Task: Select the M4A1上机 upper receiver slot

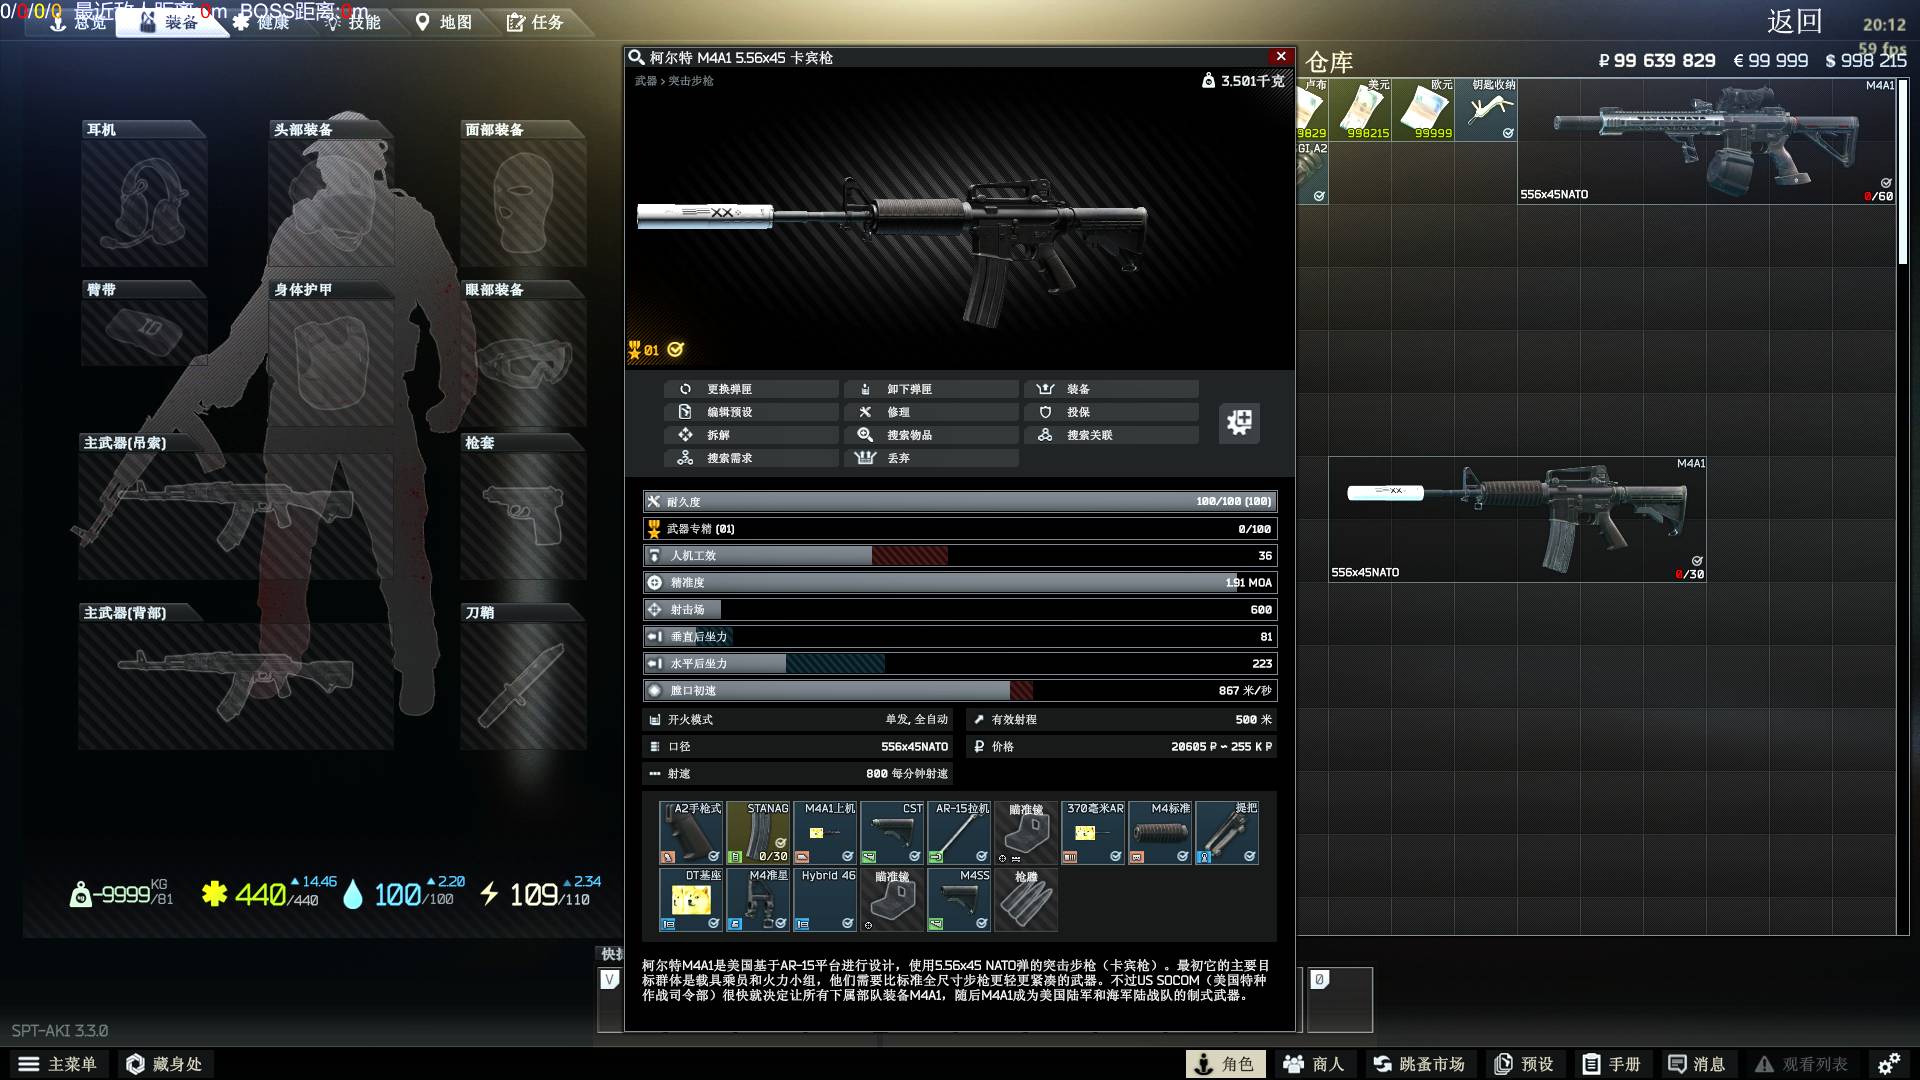Action: (825, 832)
